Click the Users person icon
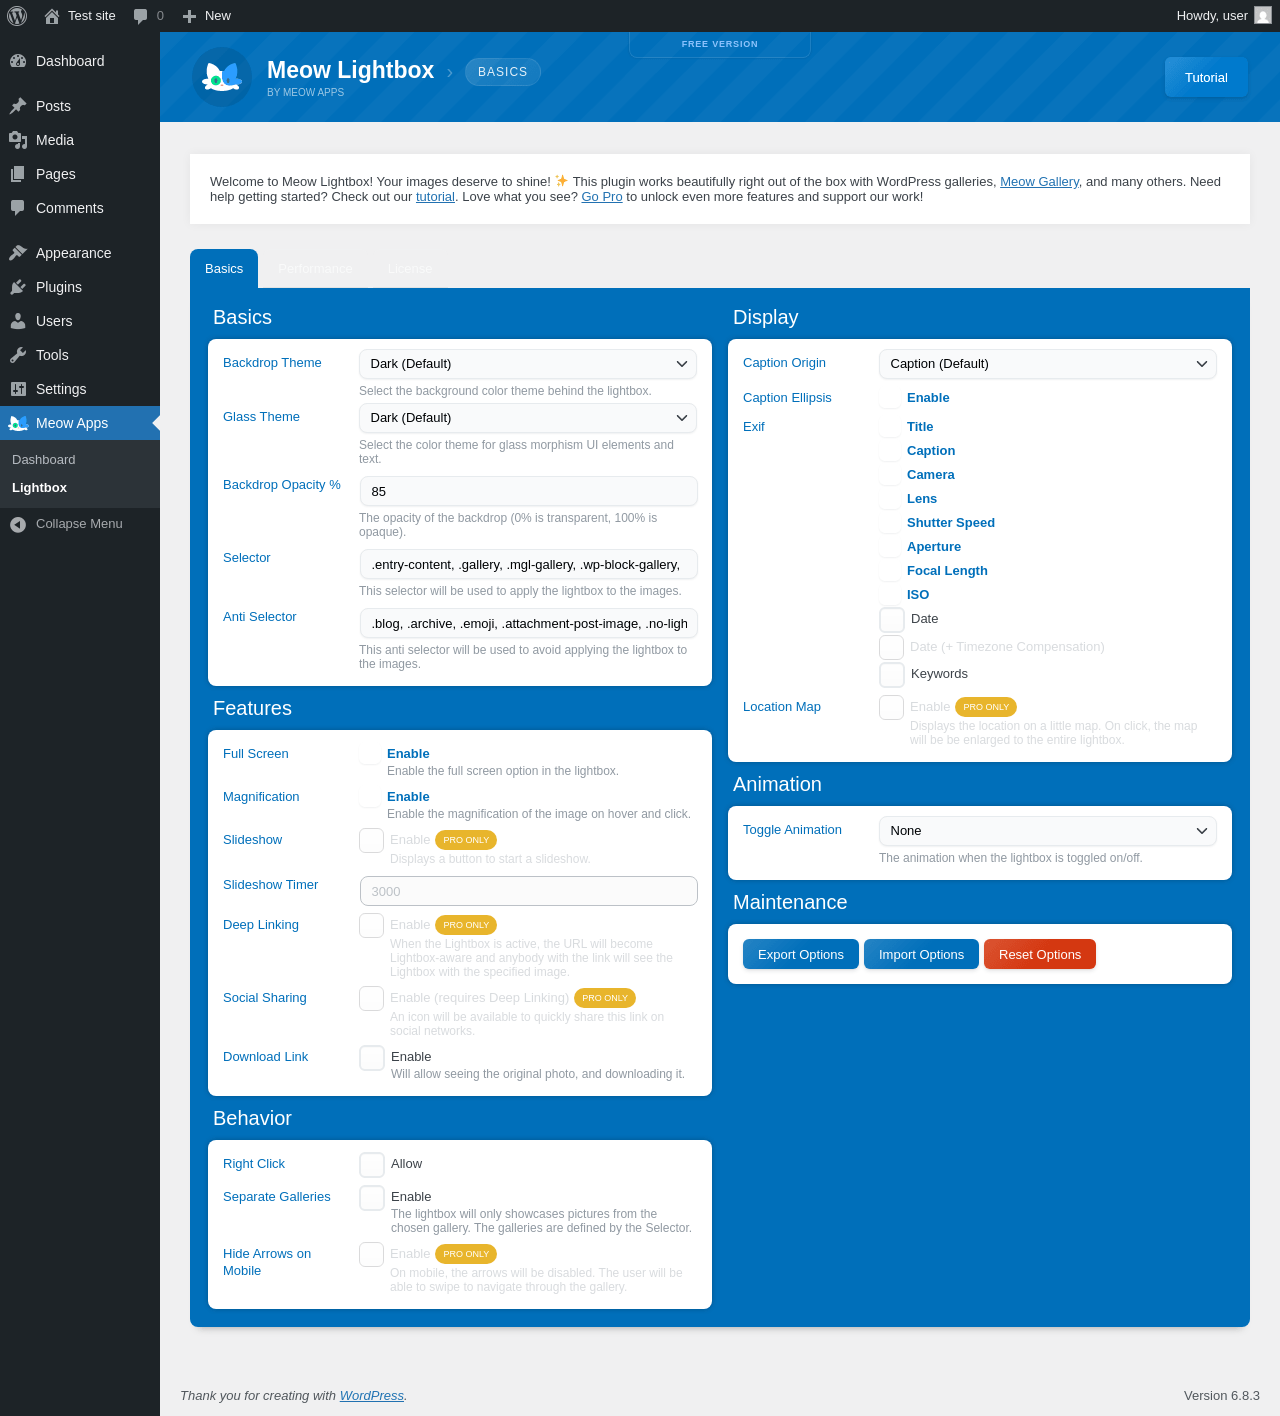This screenshot has height=1416, width=1280. click(x=18, y=321)
